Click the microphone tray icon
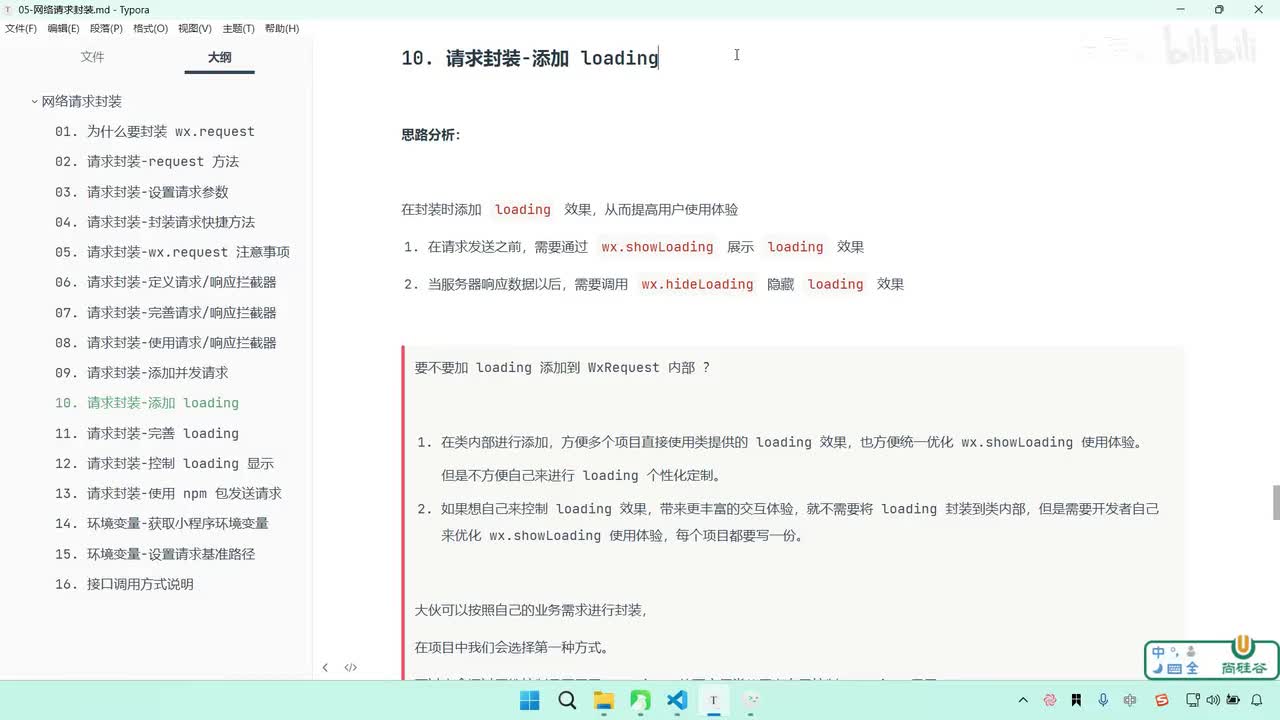Image resolution: width=1280 pixels, height=720 pixels. [x=1103, y=700]
